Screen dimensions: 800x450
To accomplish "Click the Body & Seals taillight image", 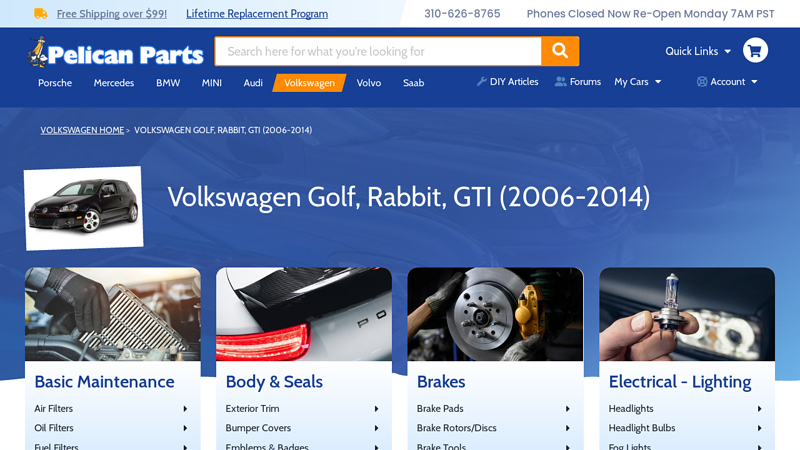I will coord(304,314).
